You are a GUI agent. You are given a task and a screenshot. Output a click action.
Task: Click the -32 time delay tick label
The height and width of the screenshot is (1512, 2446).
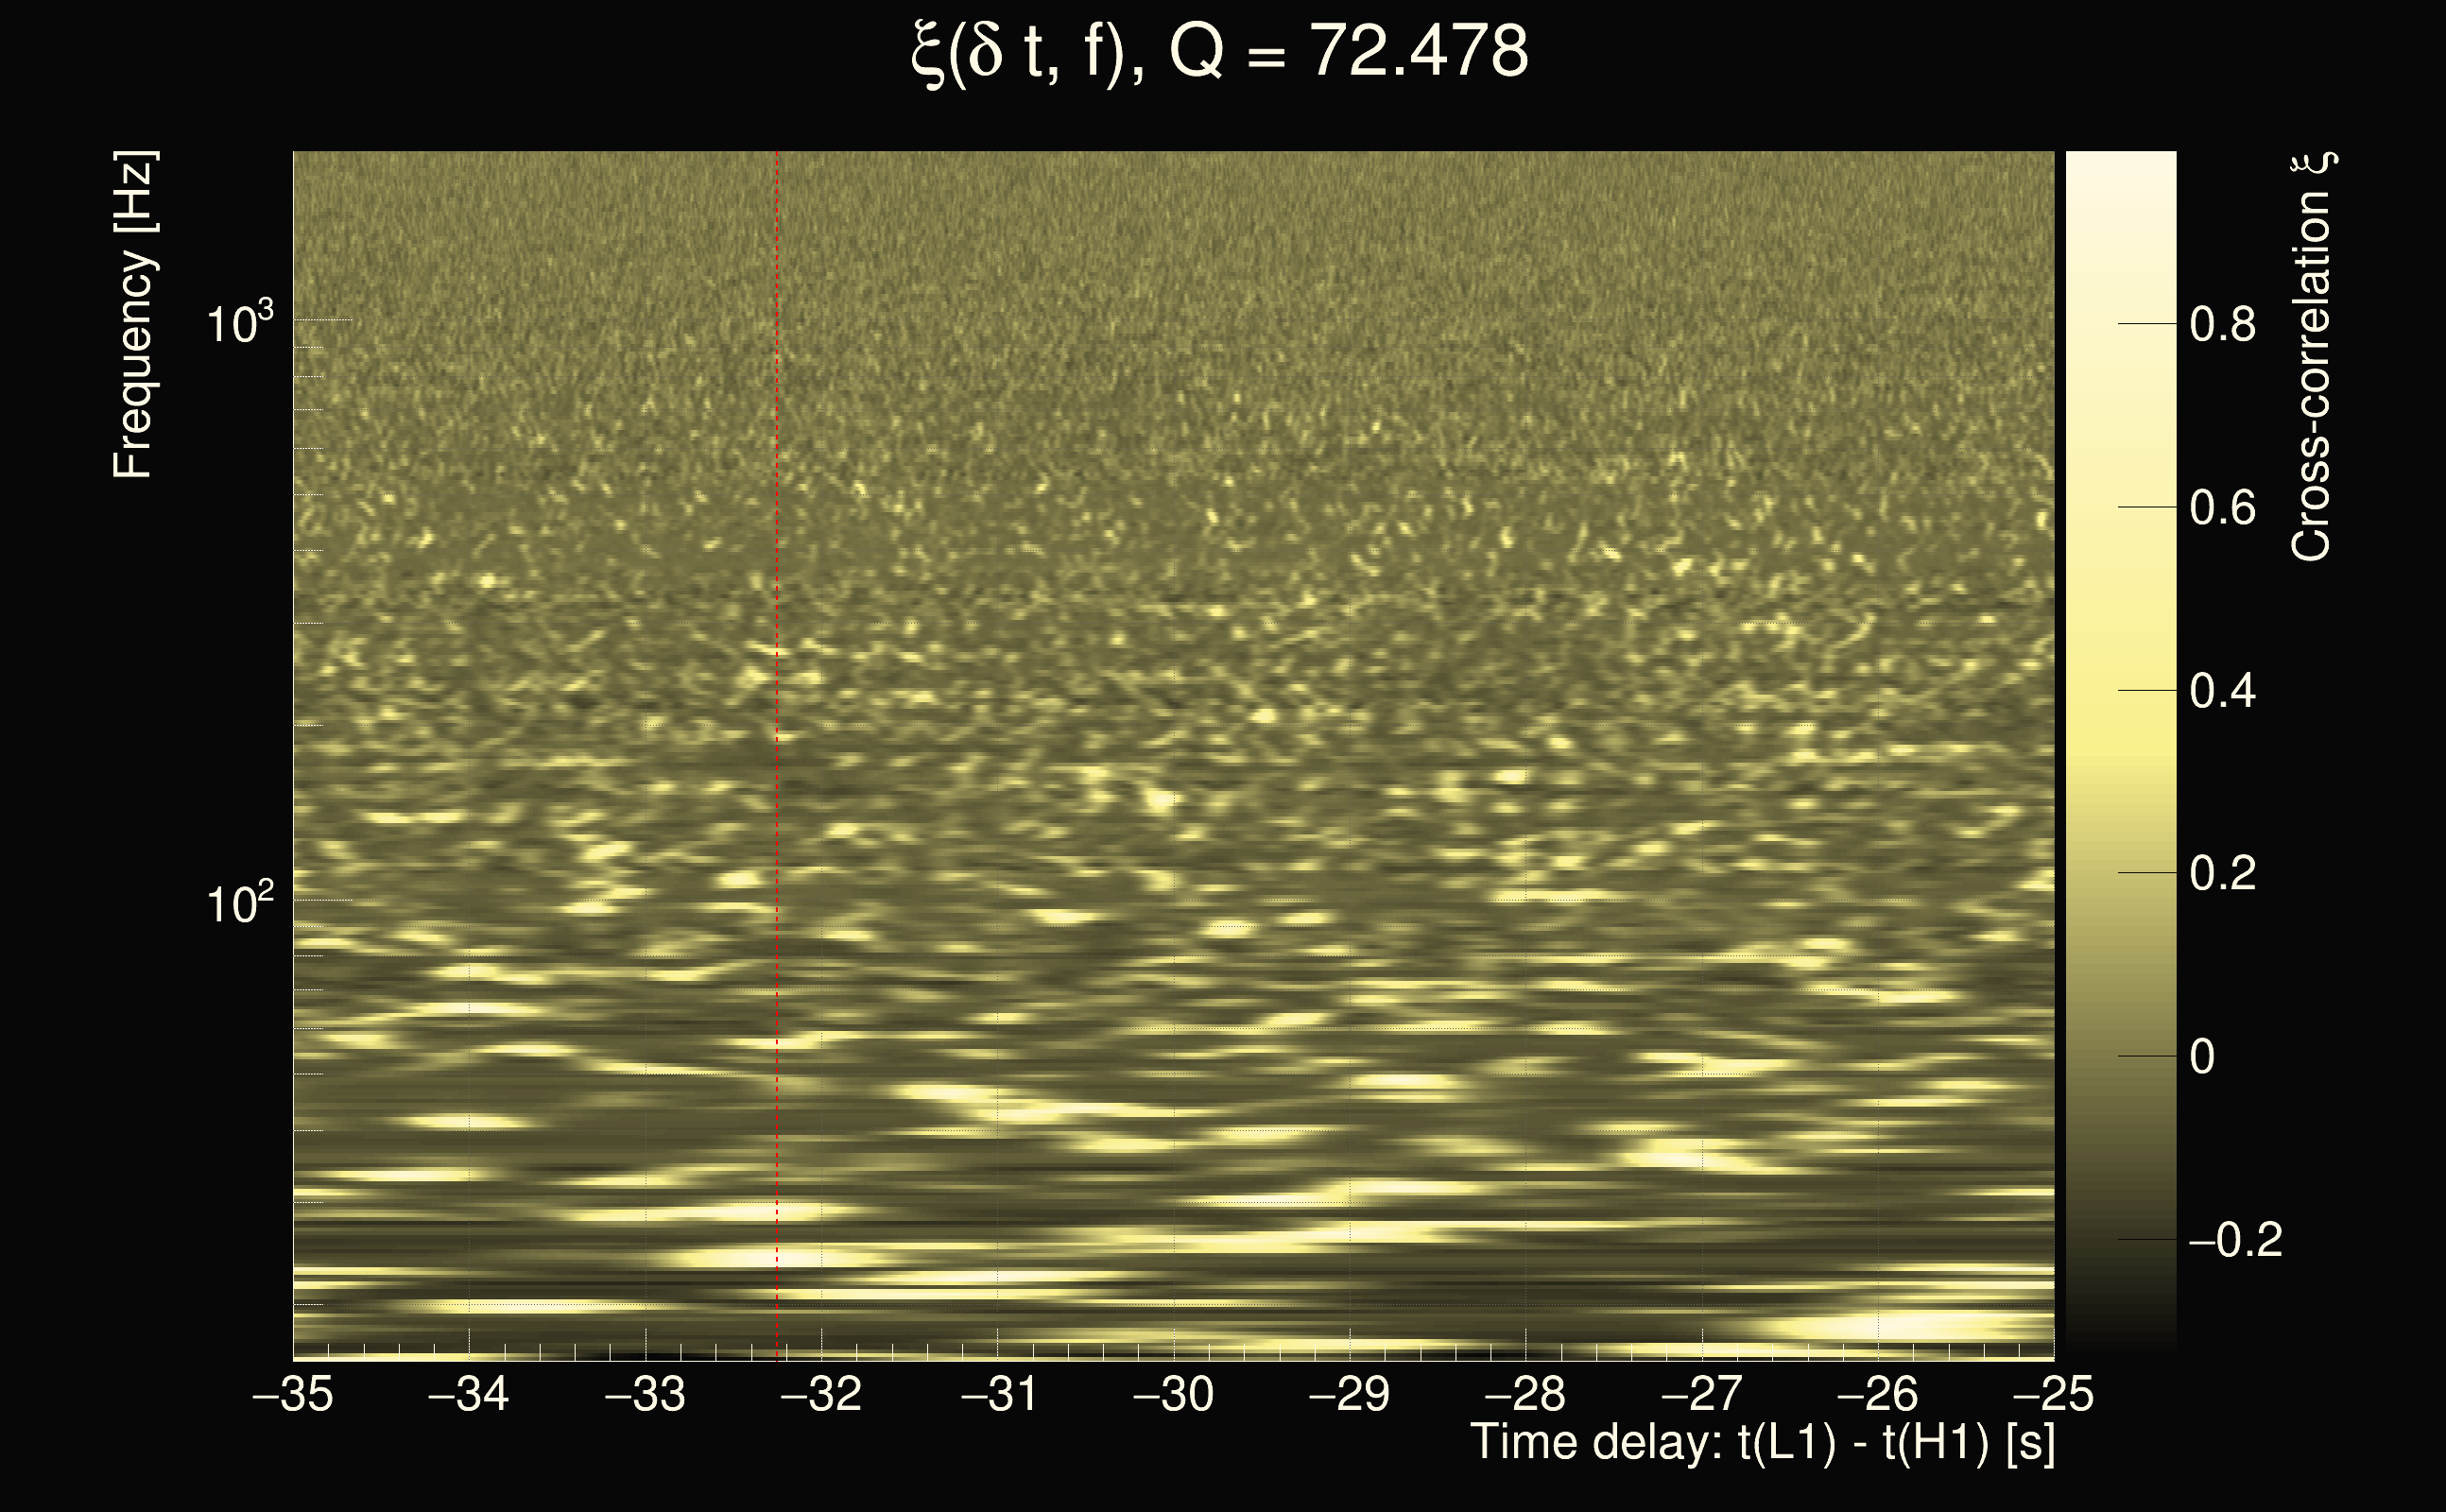click(x=821, y=1394)
